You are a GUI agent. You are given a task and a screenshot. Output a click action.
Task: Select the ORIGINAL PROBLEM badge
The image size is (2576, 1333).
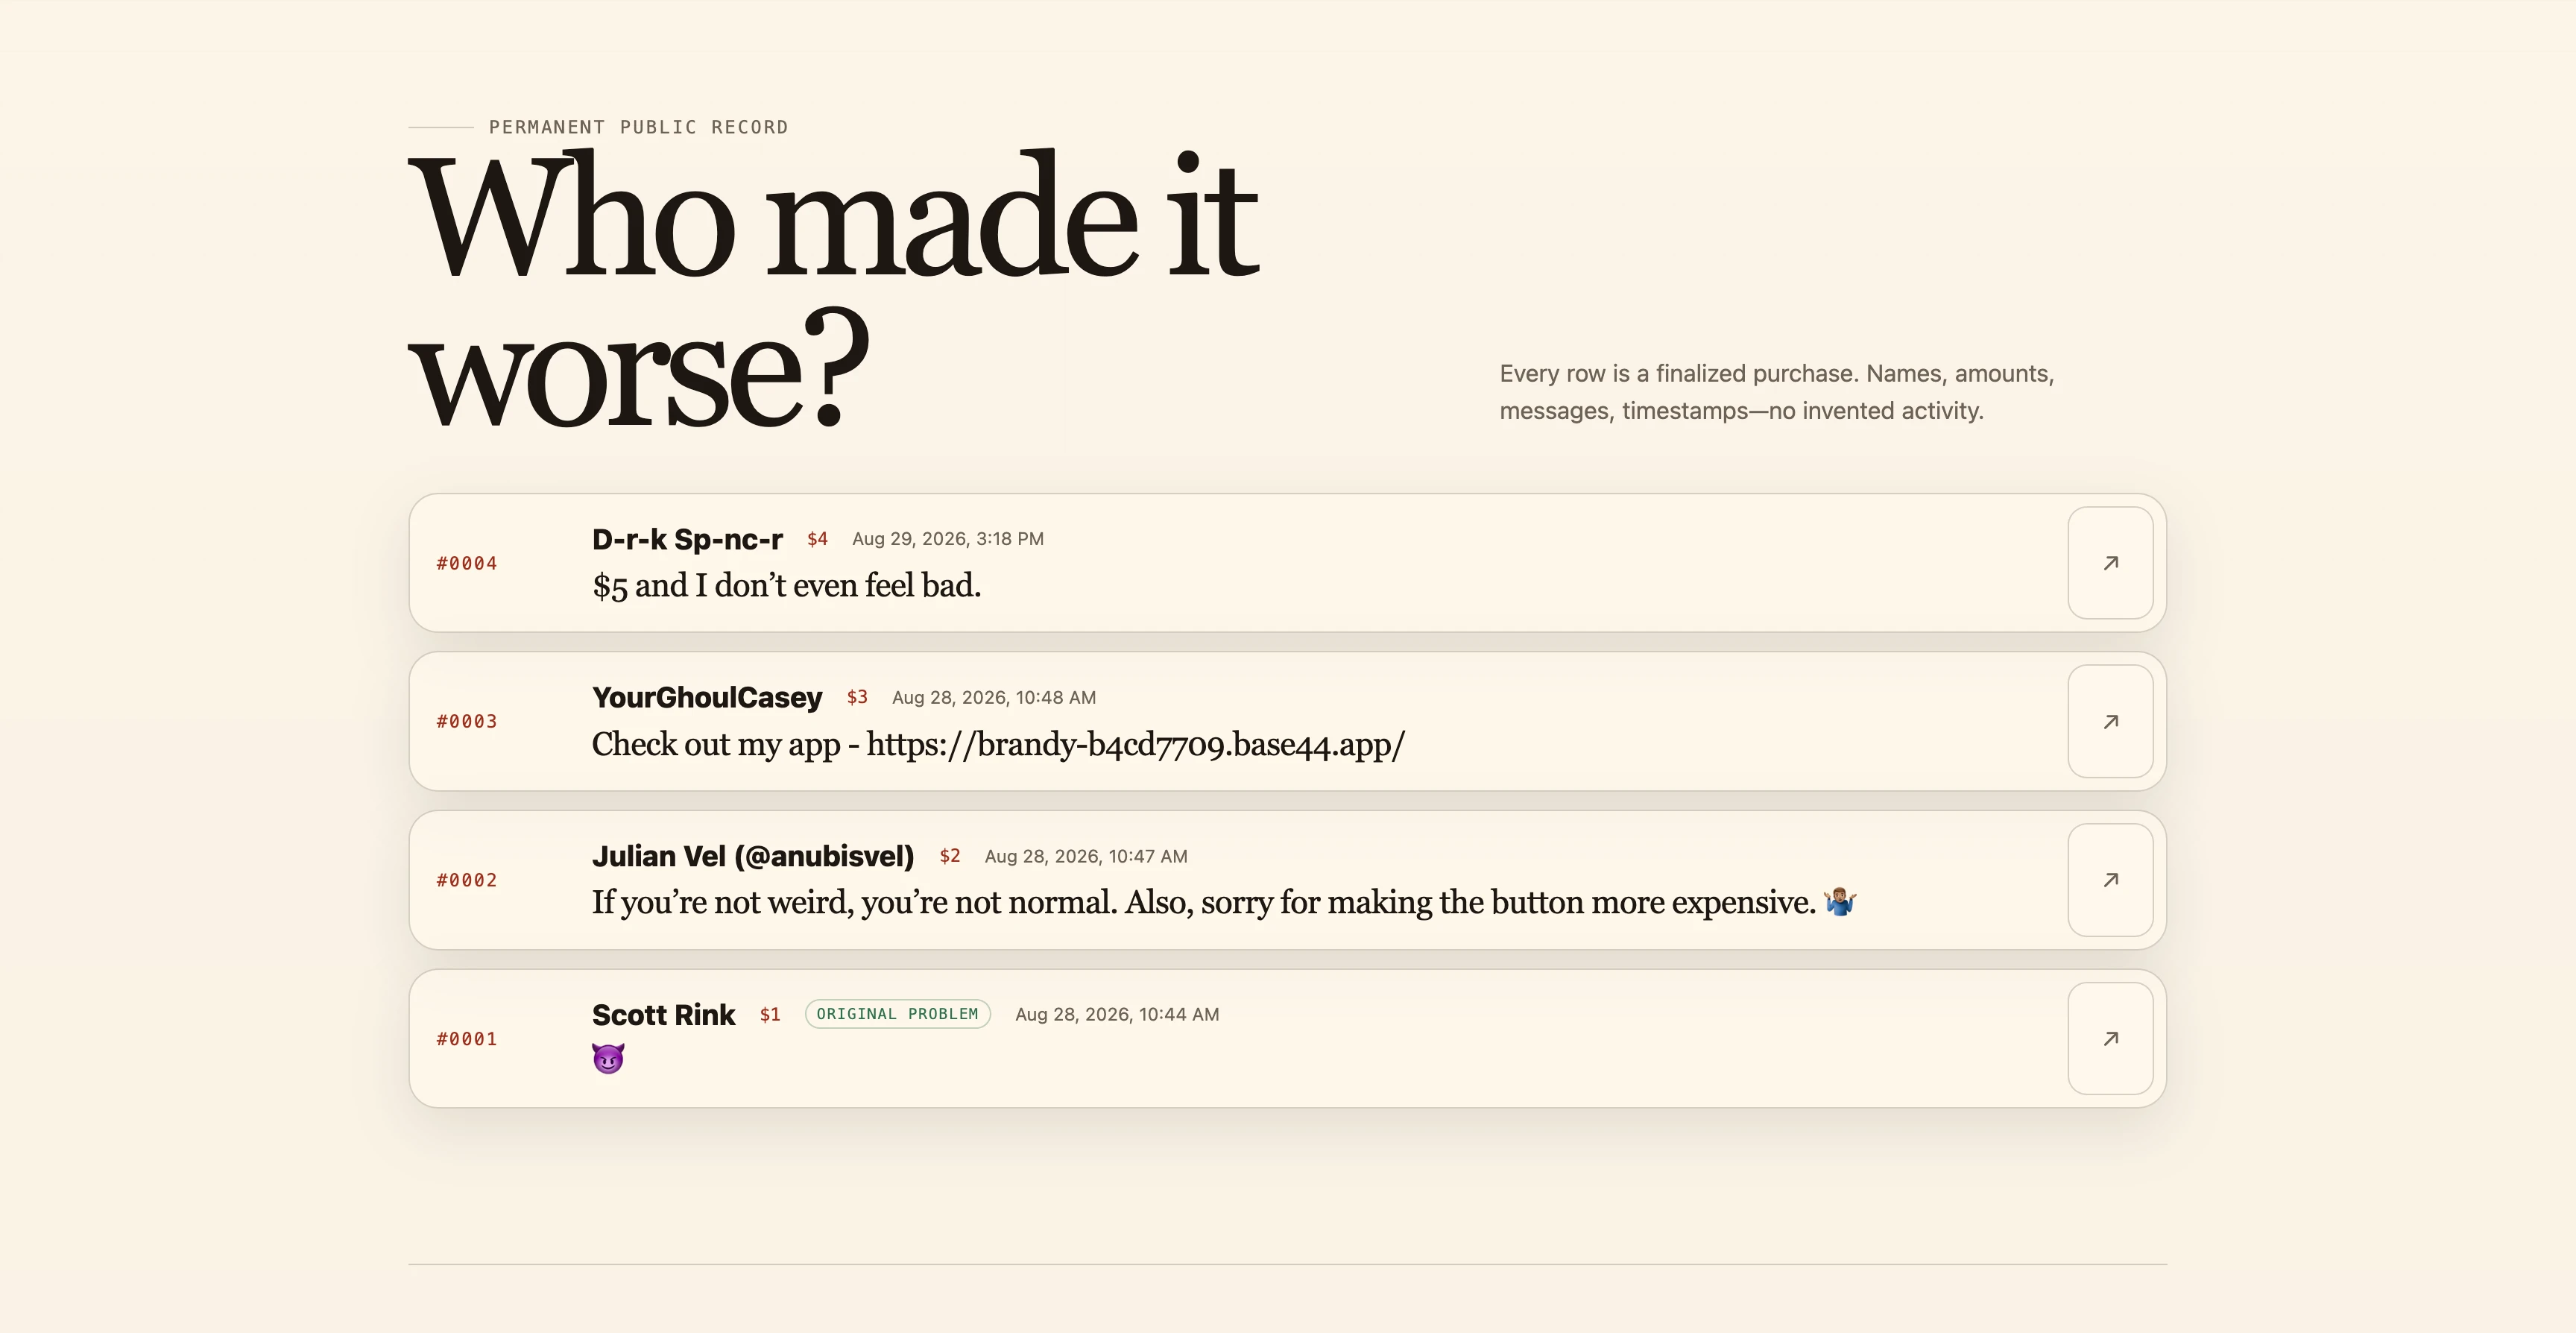tap(897, 1014)
